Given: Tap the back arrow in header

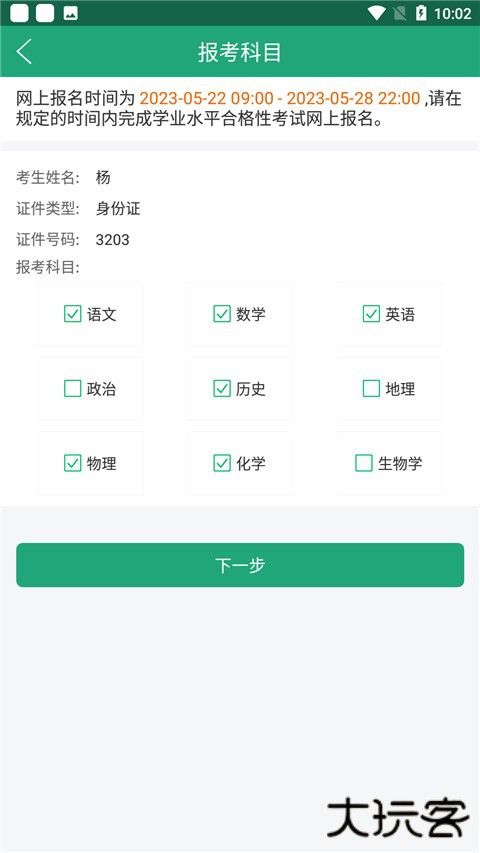Looking at the screenshot, I should 24,52.
